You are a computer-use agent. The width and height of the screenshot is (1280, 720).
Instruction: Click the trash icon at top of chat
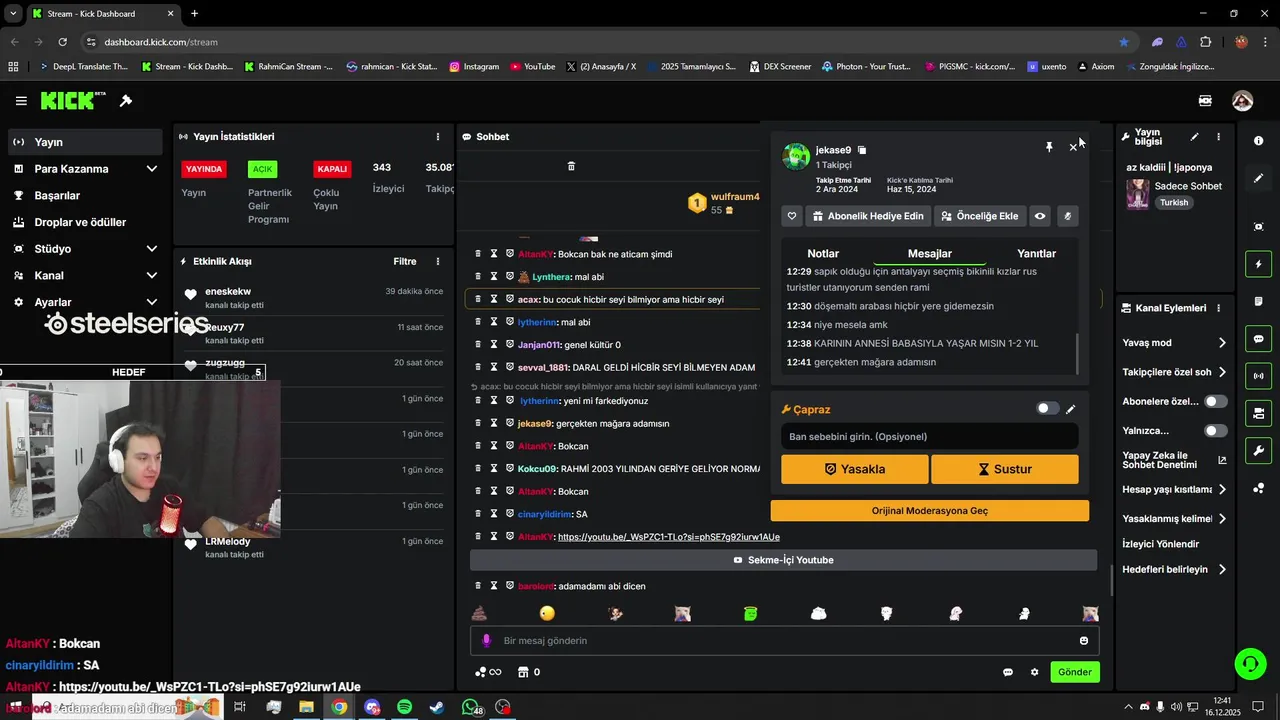pyautogui.click(x=571, y=166)
